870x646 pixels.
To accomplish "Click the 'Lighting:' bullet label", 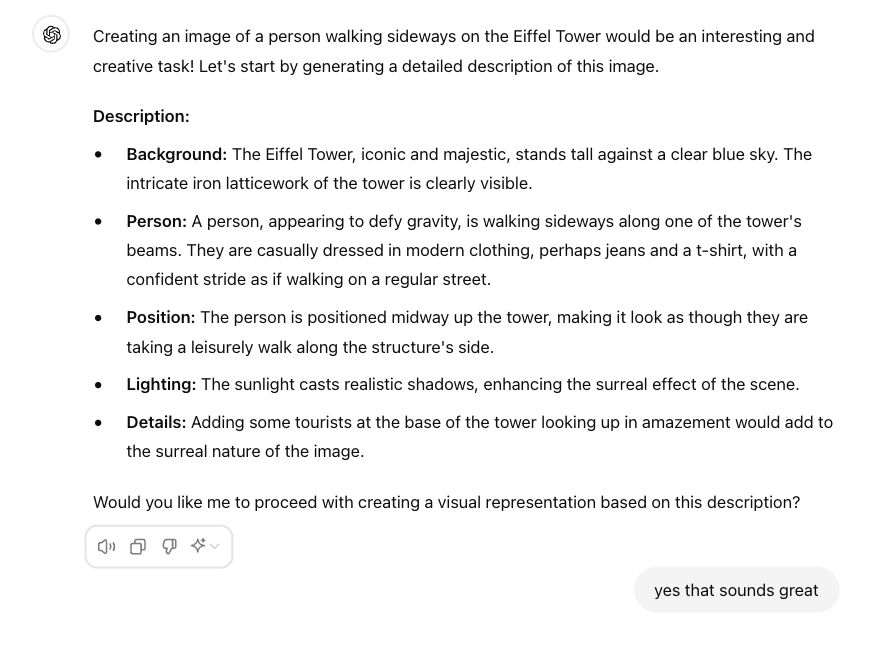I will pyautogui.click(x=161, y=384).
